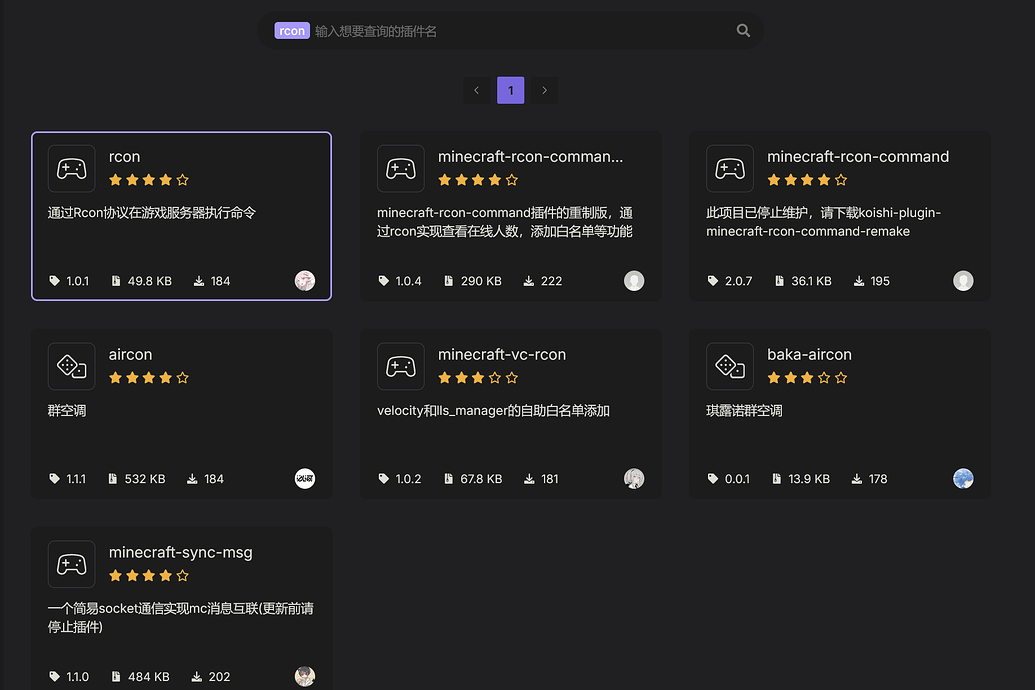Select page 1 in pagination
This screenshot has width=1035, height=690.
point(510,90)
